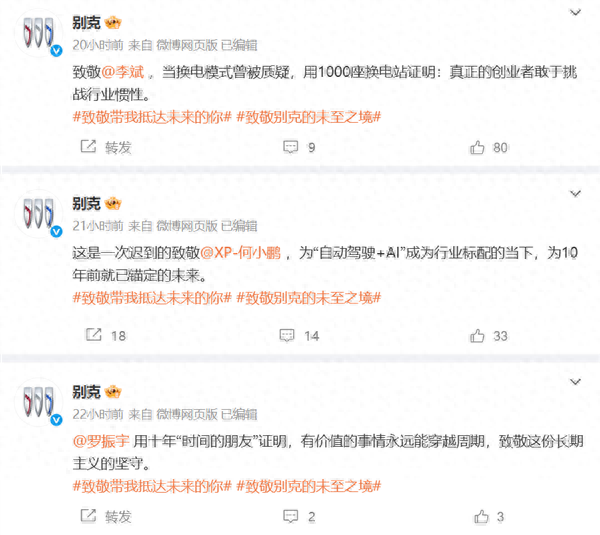Open the @罗振宇 mention link

click(101, 441)
